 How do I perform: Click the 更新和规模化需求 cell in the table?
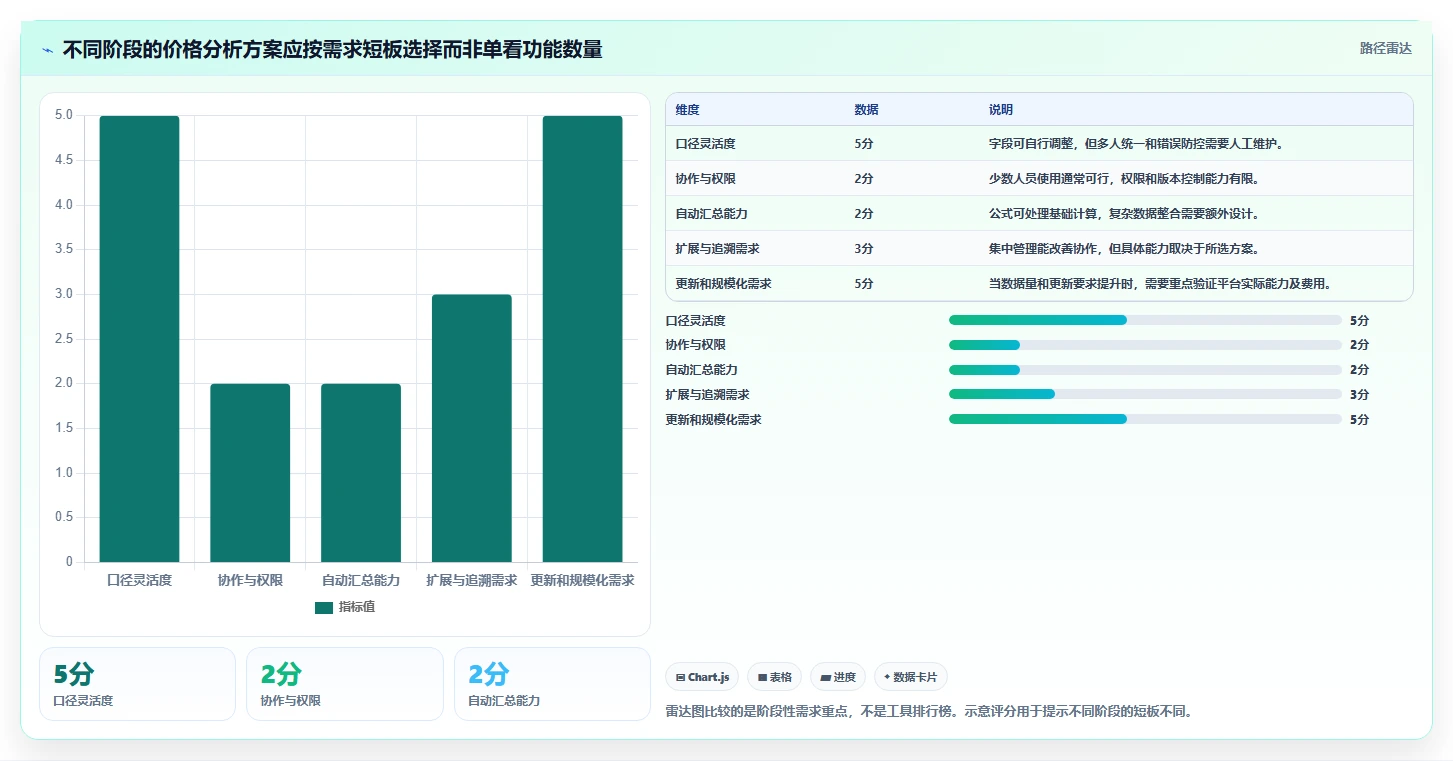click(723, 284)
